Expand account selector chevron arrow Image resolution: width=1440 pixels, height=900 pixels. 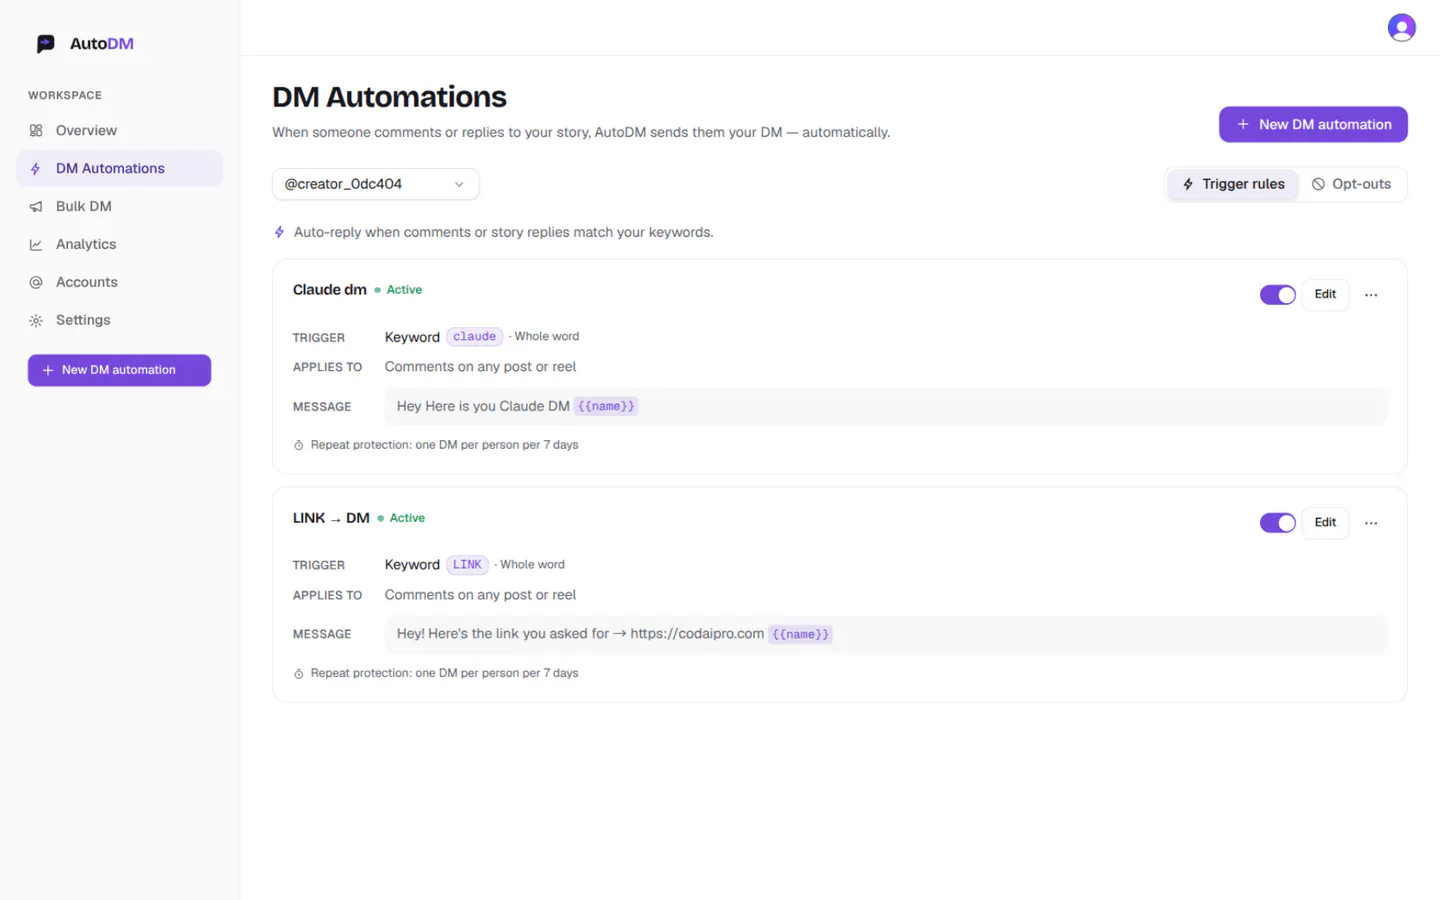[x=459, y=185]
